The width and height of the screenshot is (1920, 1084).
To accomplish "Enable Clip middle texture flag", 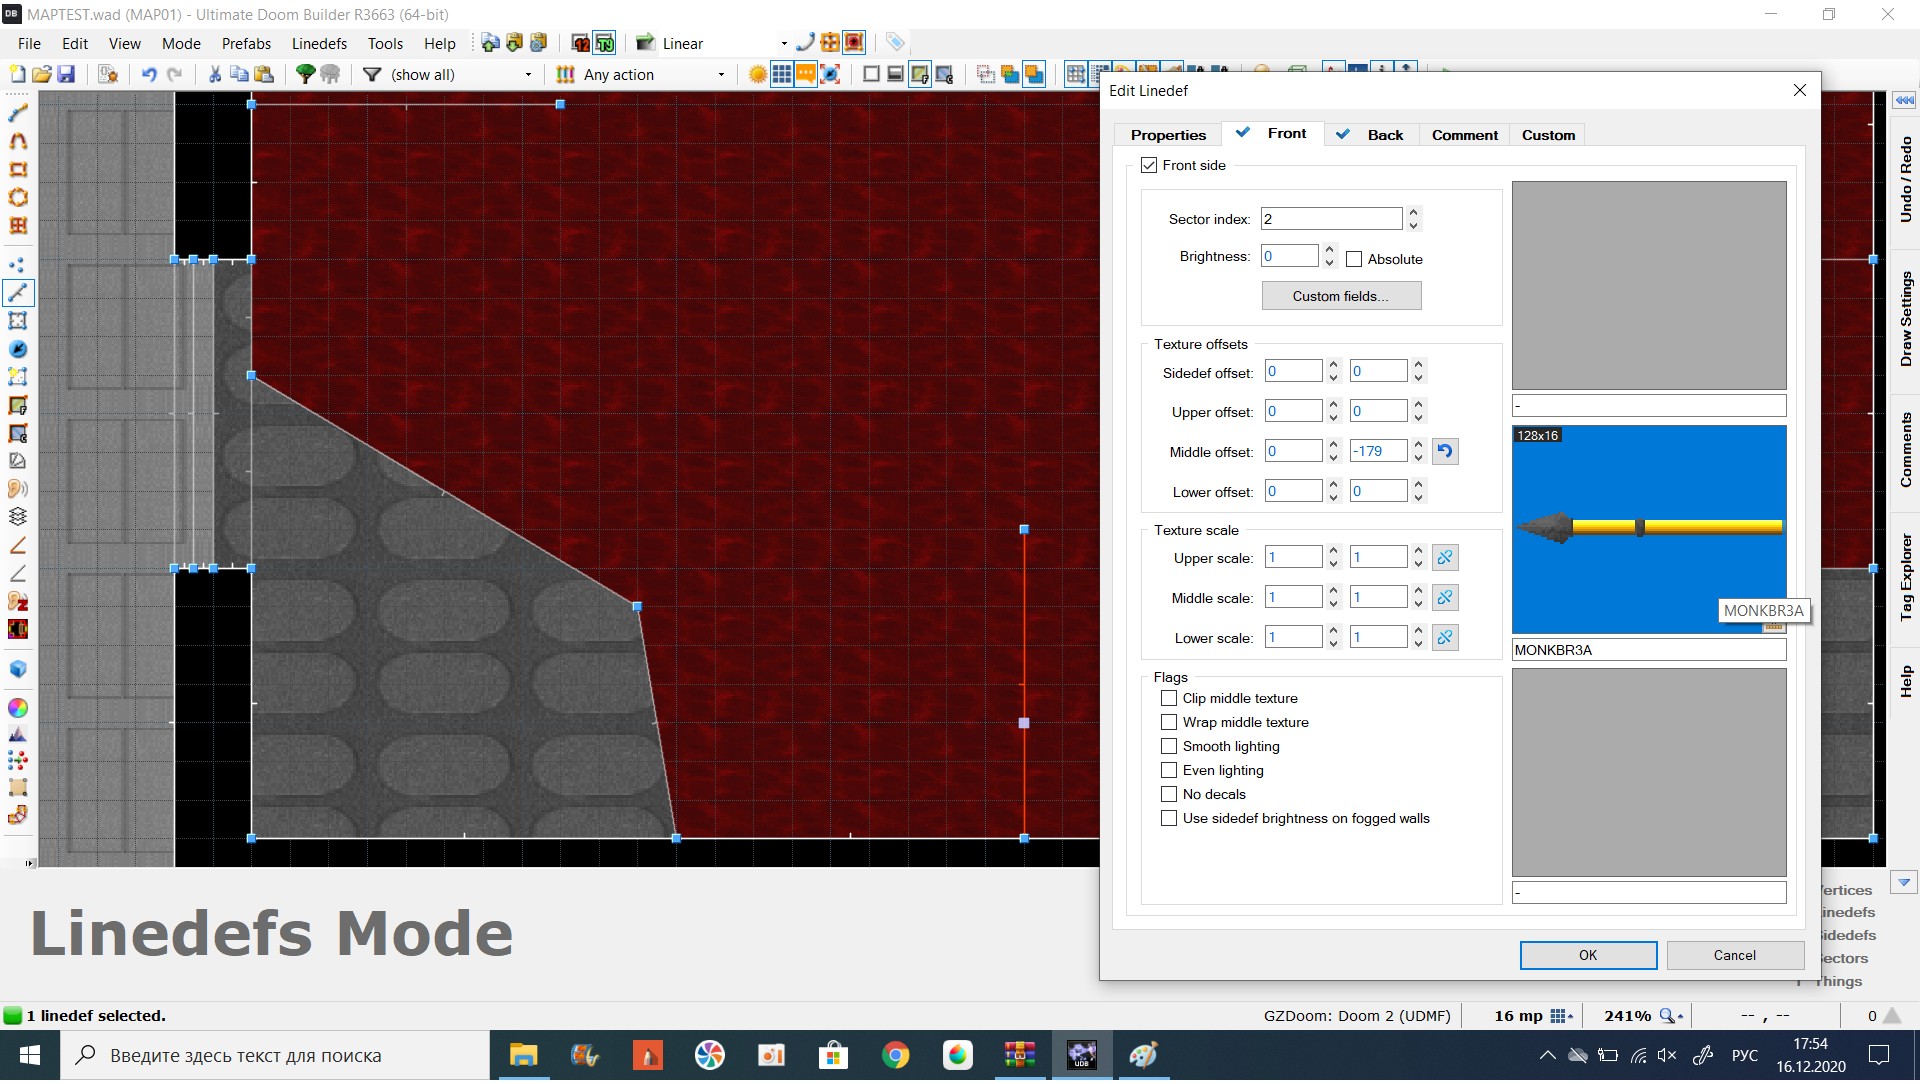I will click(1169, 699).
